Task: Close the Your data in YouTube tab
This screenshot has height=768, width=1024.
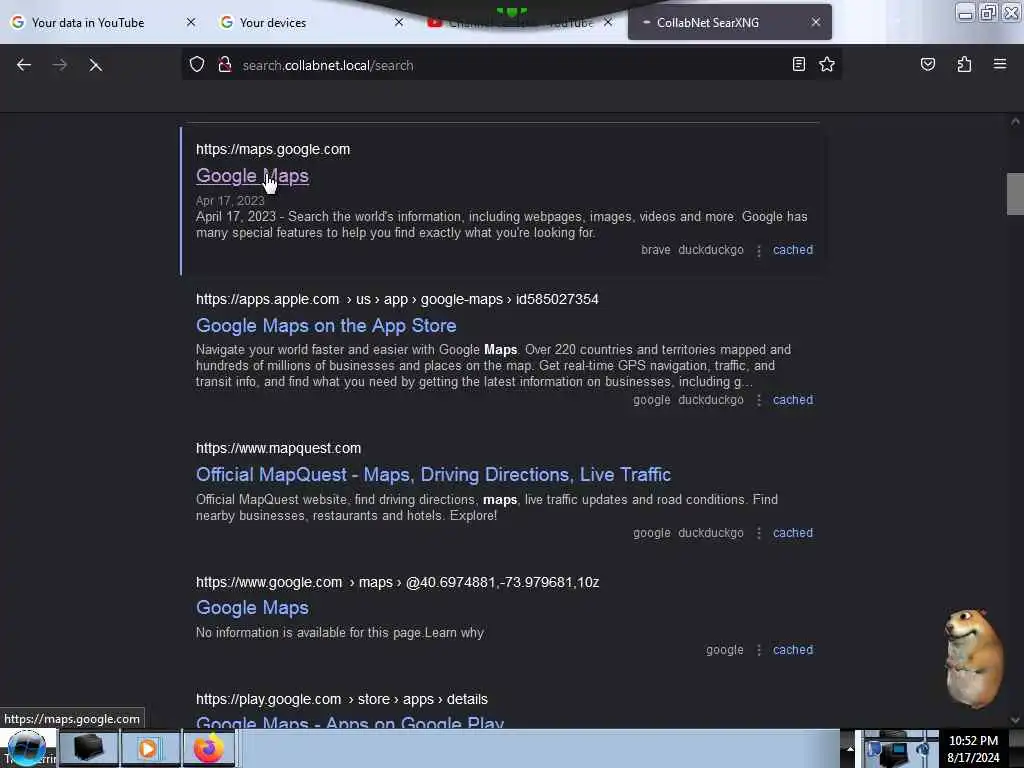Action: (x=191, y=22)
